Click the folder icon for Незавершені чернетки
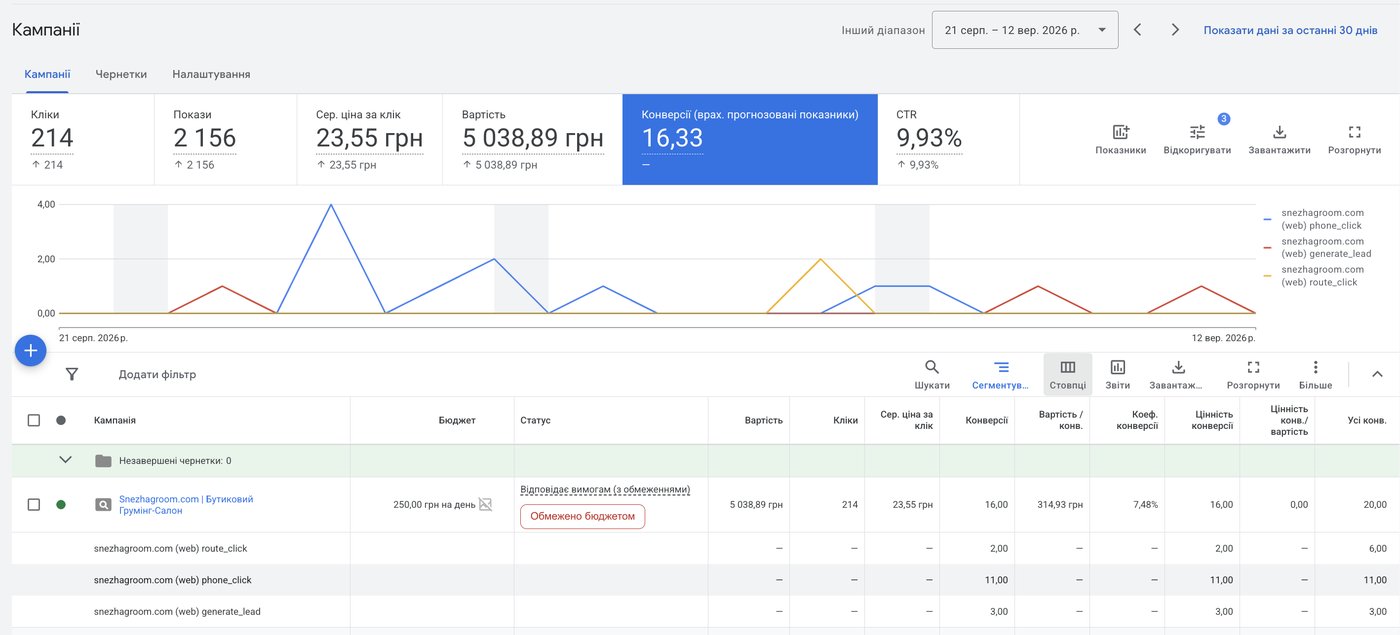The width and height of the screenshot is (1400, 635). point(103,461)
